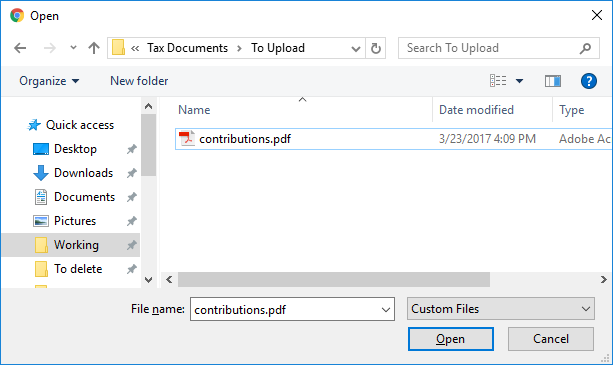613x365 pixels.
Task: Expand the address bar path history dropdown
Action: (356, 48)
